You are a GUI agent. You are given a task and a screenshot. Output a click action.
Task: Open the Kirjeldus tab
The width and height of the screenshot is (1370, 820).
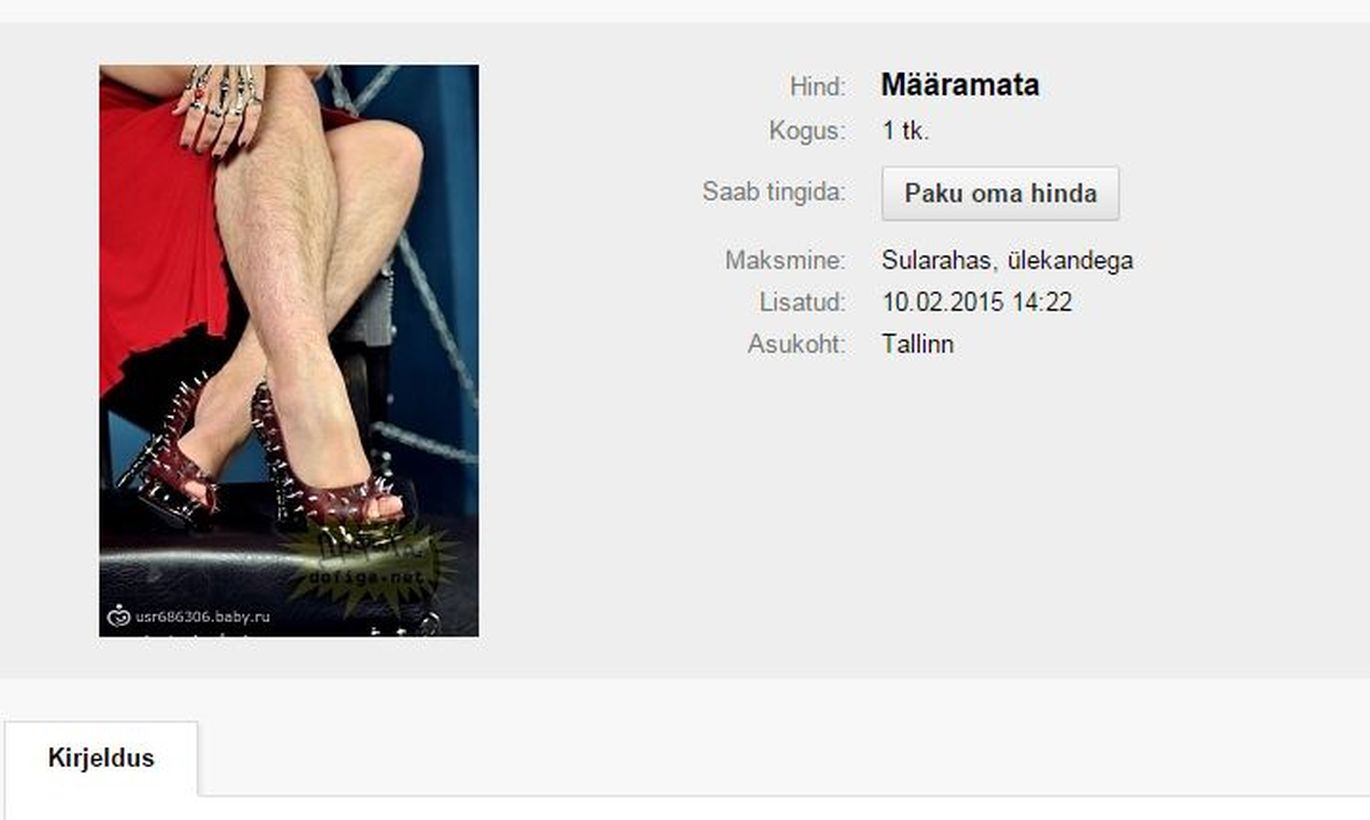[x=101, y=758]
